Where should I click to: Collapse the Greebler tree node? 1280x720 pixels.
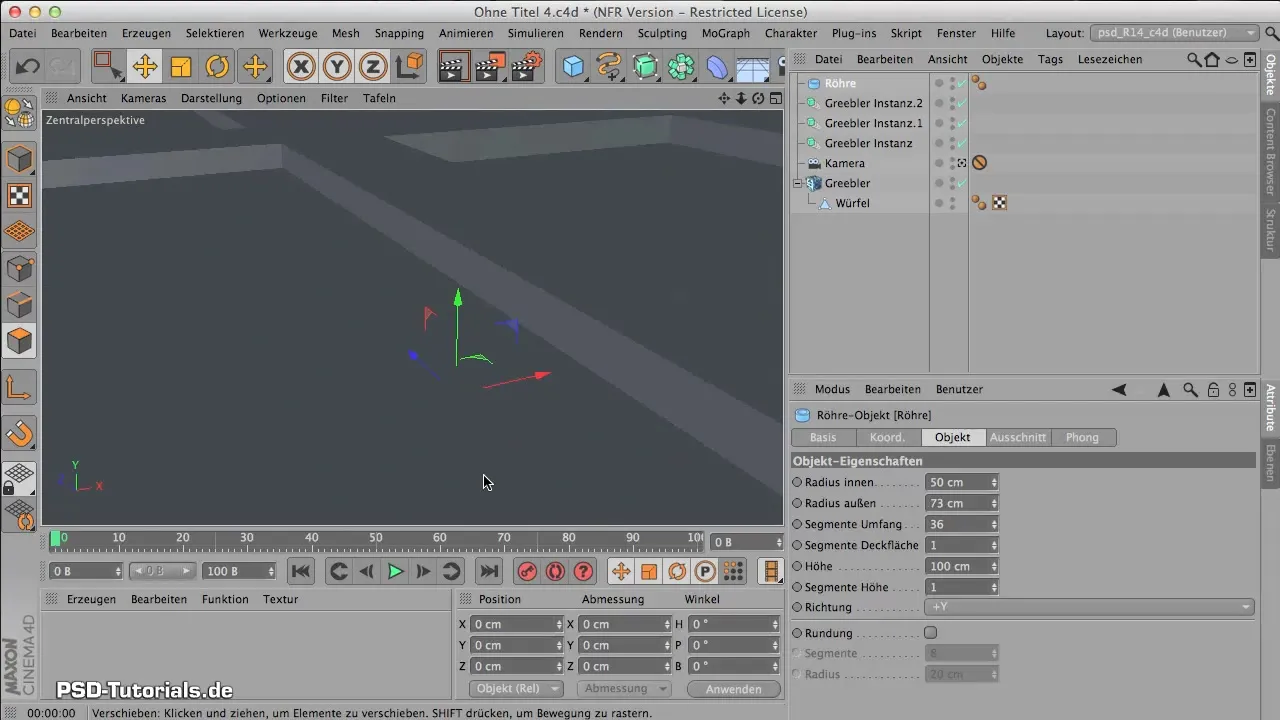(797, 183)
